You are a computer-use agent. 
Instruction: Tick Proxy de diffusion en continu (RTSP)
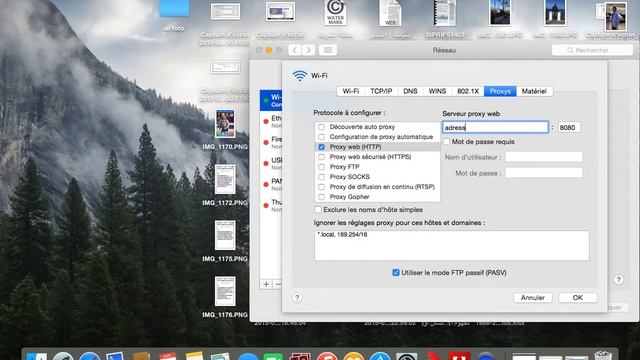click(321, 187)
